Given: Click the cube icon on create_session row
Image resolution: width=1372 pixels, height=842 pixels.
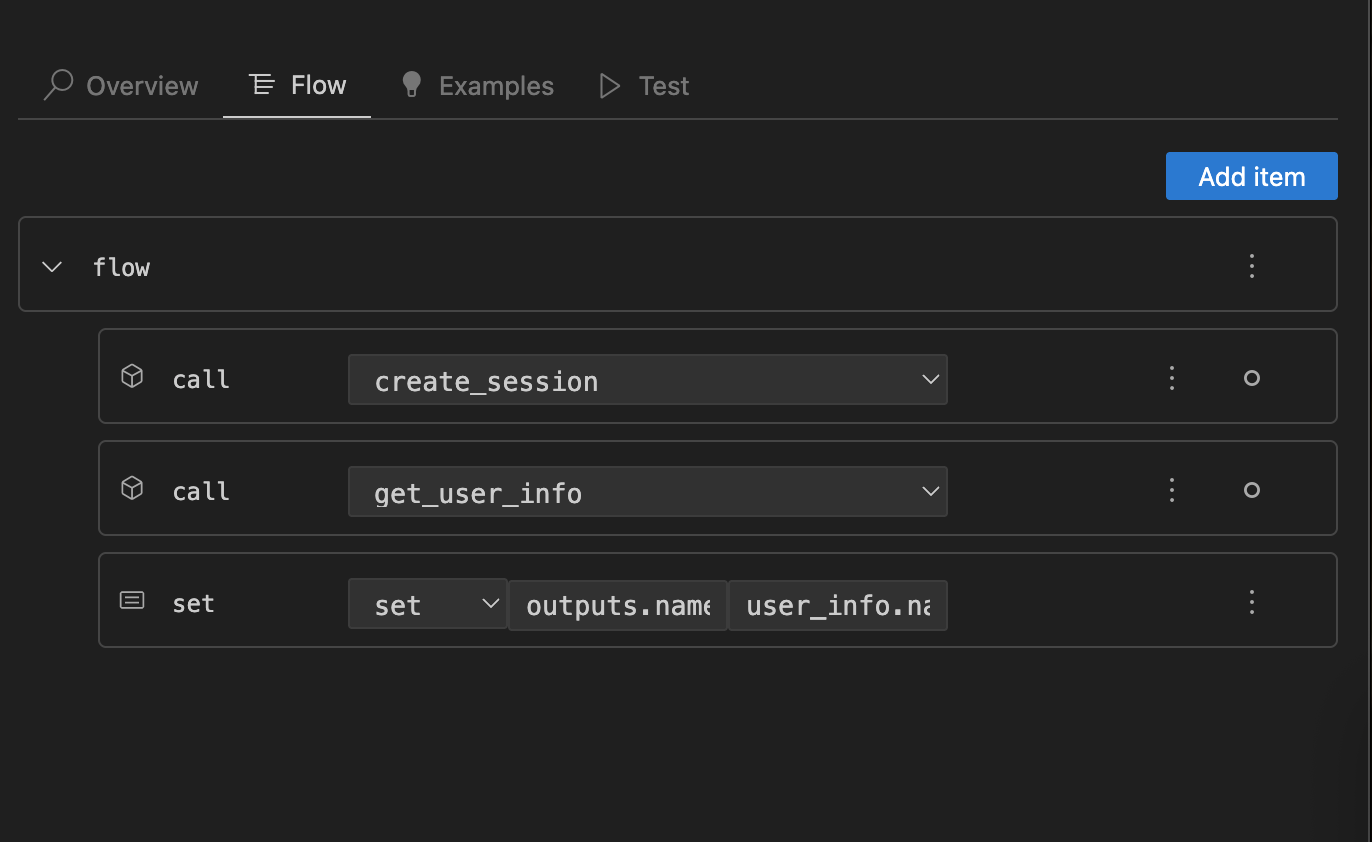Looking at the screenshot, I should [x=132, y=376].
